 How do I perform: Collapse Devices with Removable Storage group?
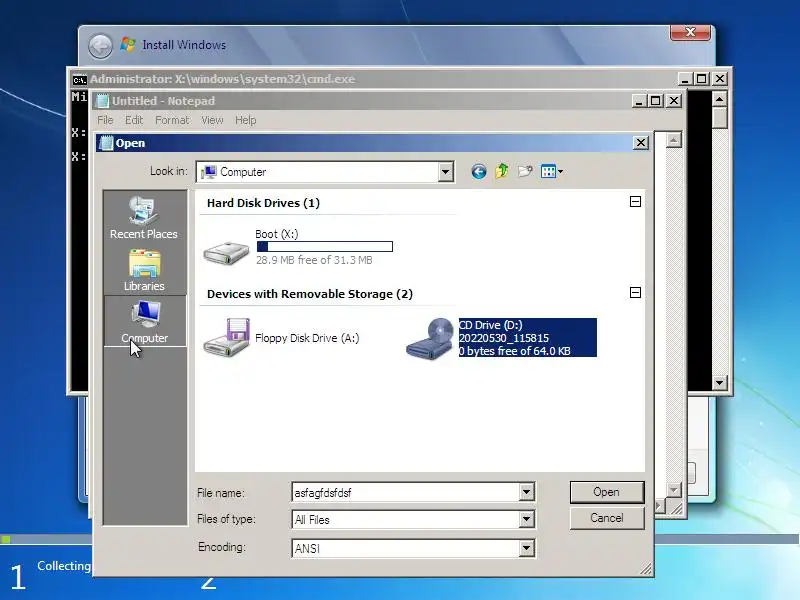pos(635,292)
